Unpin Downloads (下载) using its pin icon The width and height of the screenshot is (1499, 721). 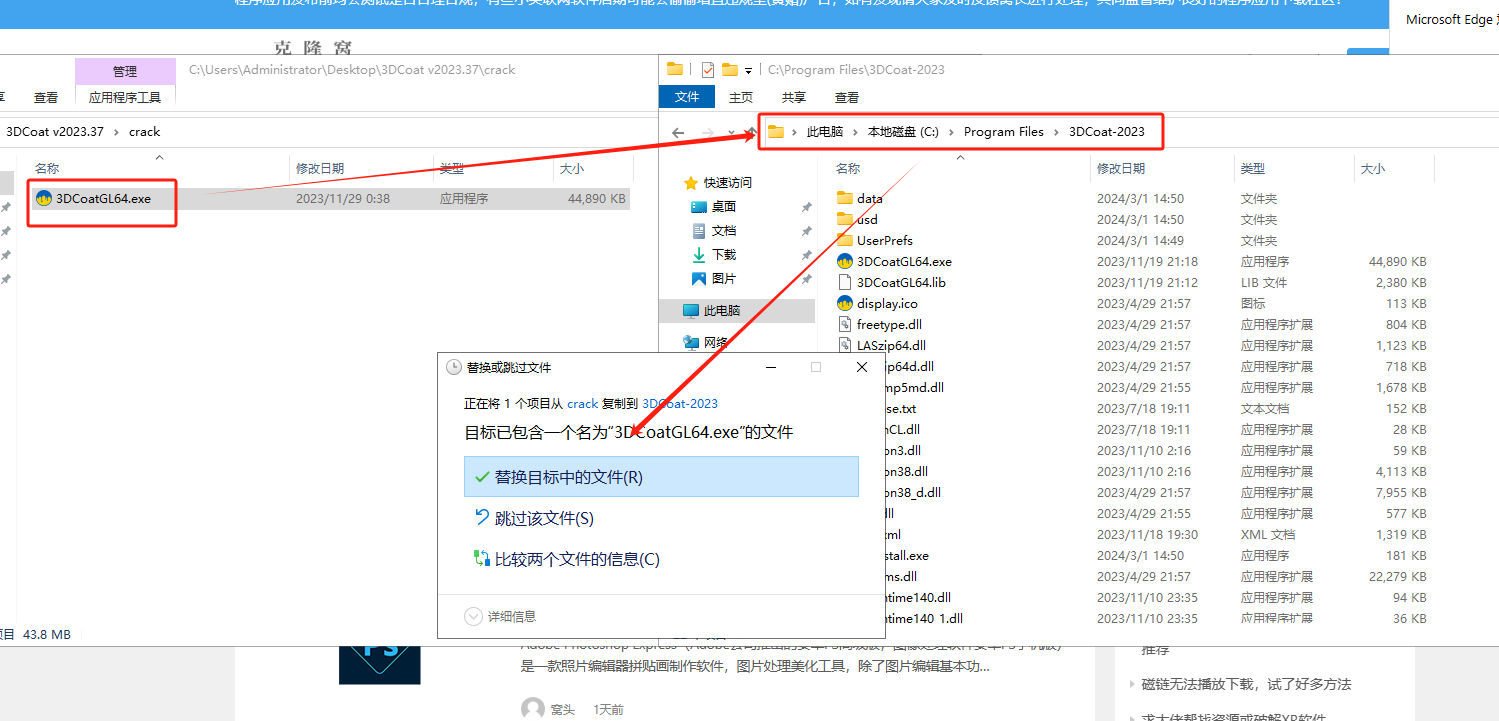tap(806, 255)
